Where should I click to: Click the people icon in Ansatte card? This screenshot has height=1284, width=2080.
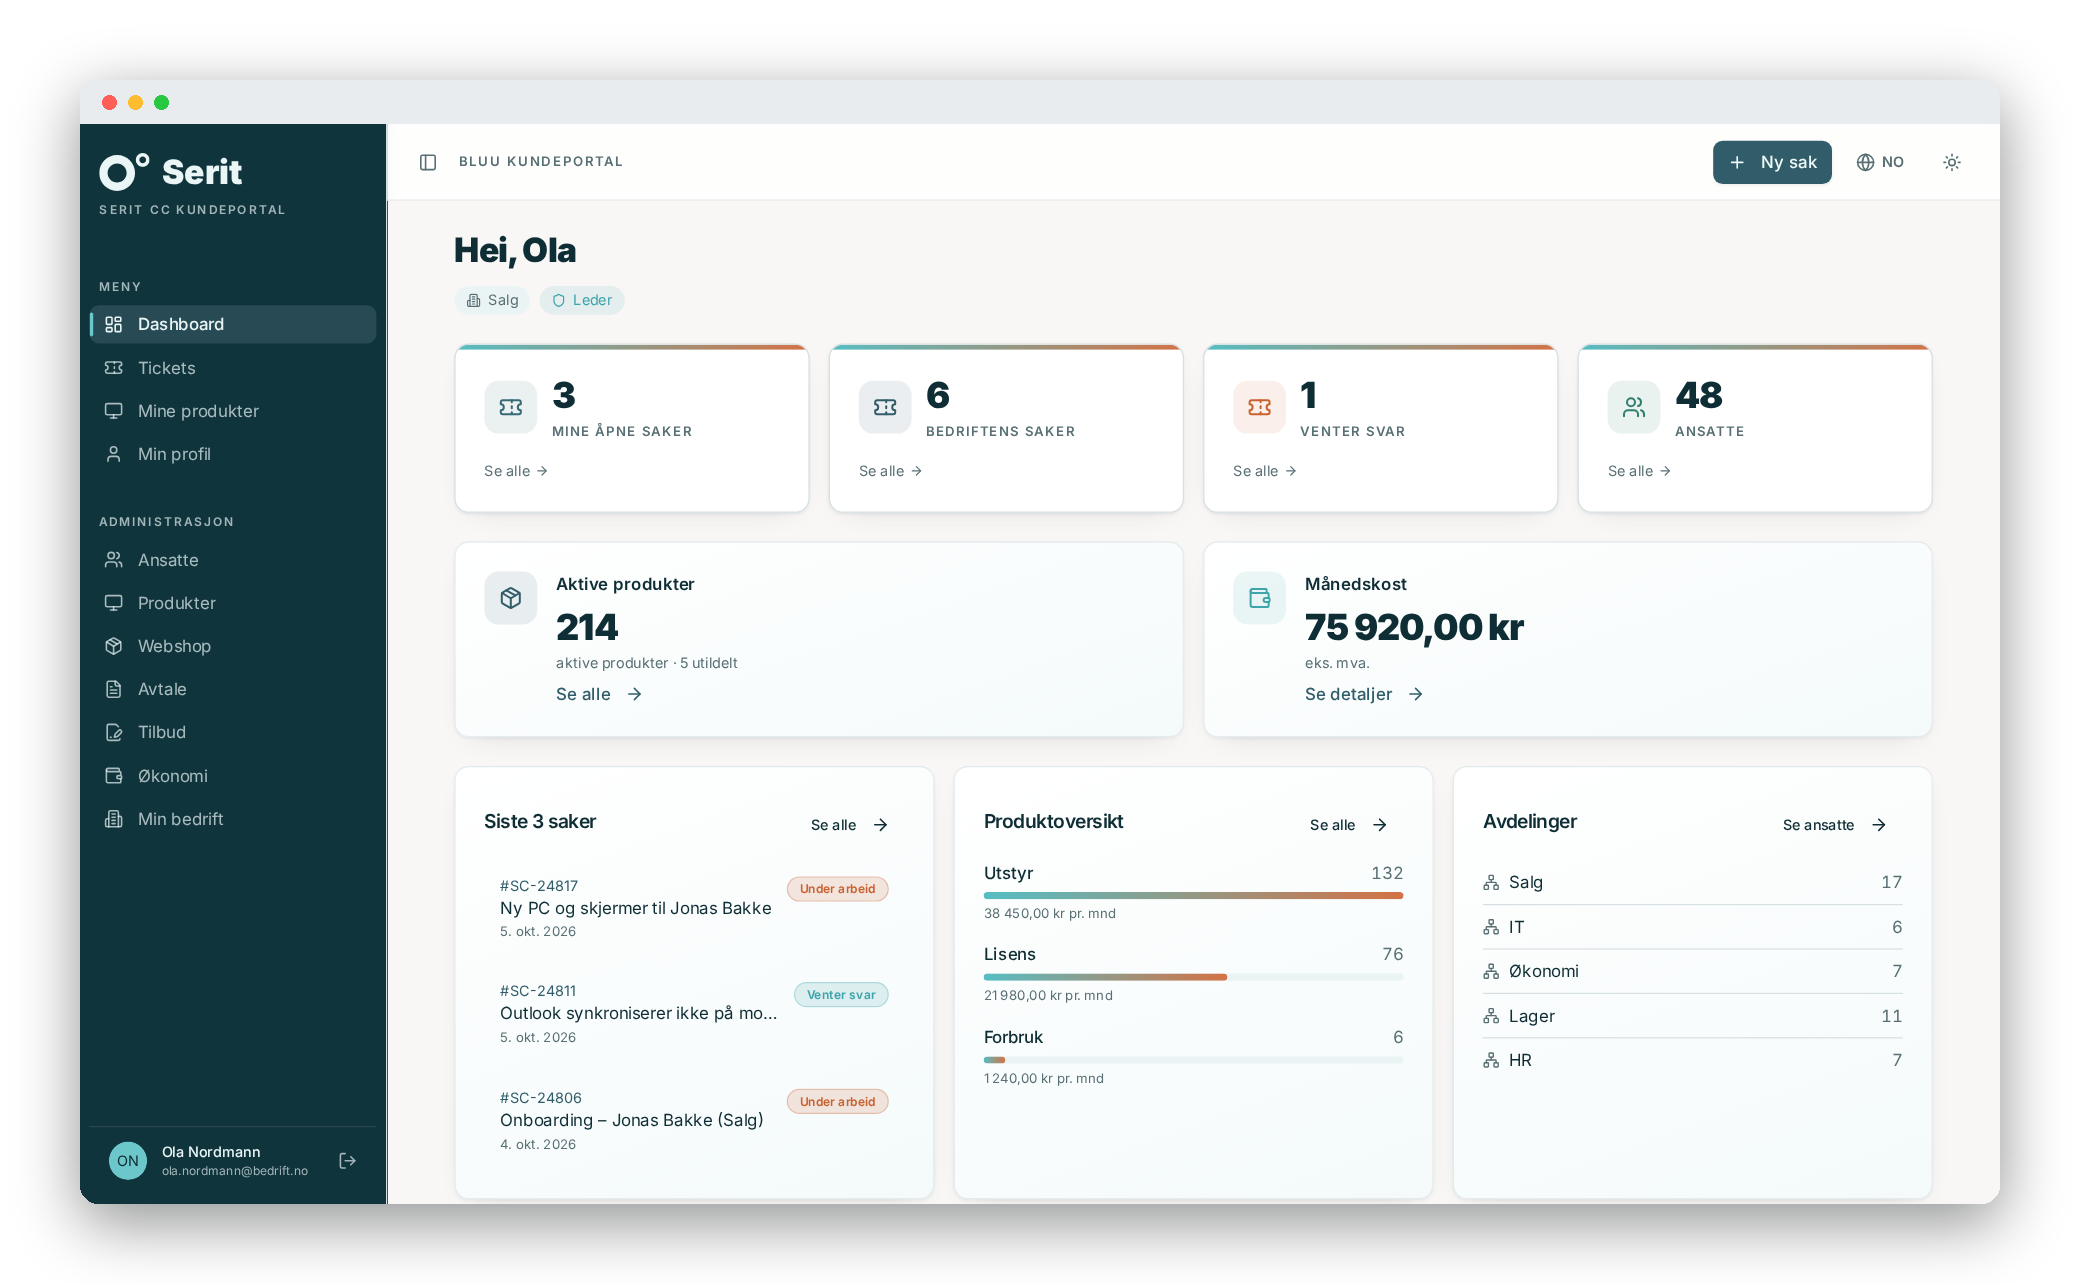tap(1634, 407)
